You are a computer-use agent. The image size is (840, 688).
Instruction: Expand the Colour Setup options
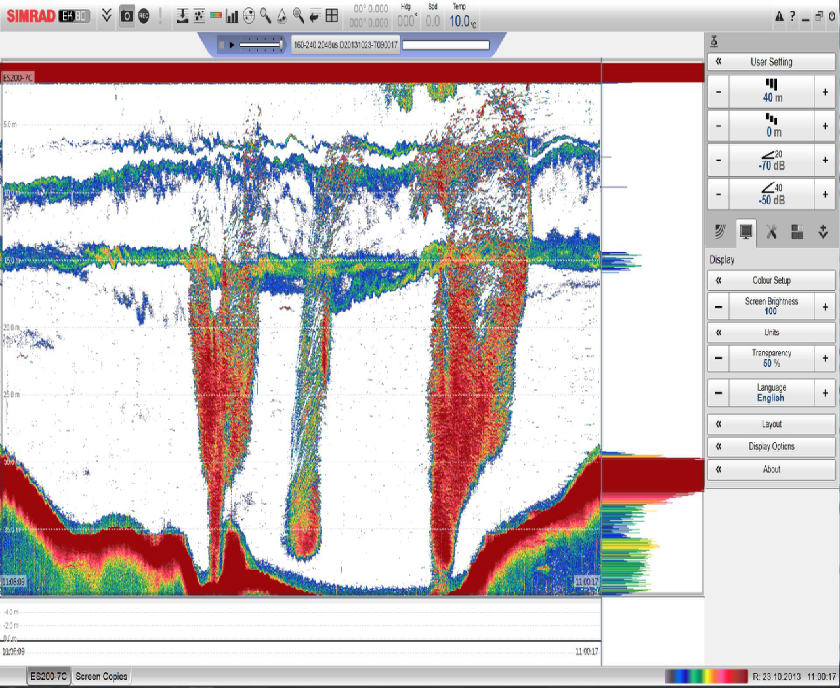tap(770, 280)
